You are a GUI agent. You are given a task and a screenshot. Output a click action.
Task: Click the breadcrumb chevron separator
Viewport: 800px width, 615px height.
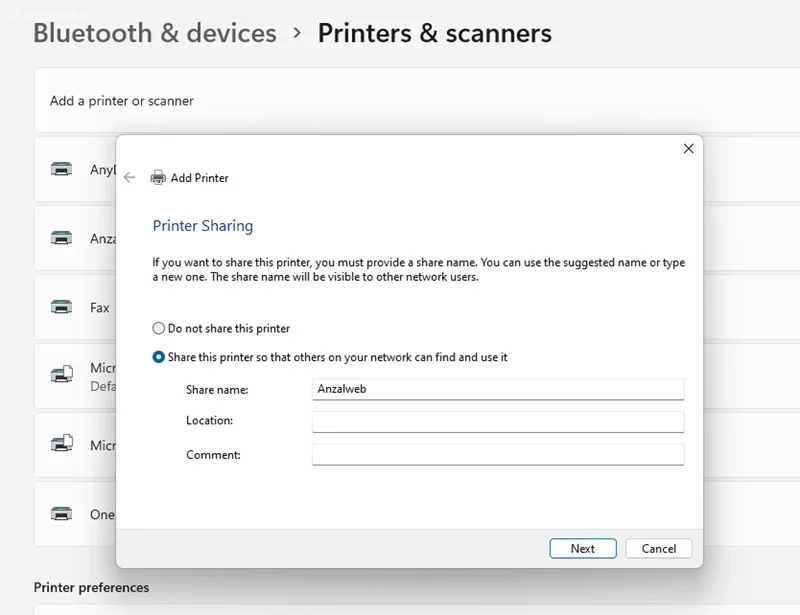(x=297, y=33)
